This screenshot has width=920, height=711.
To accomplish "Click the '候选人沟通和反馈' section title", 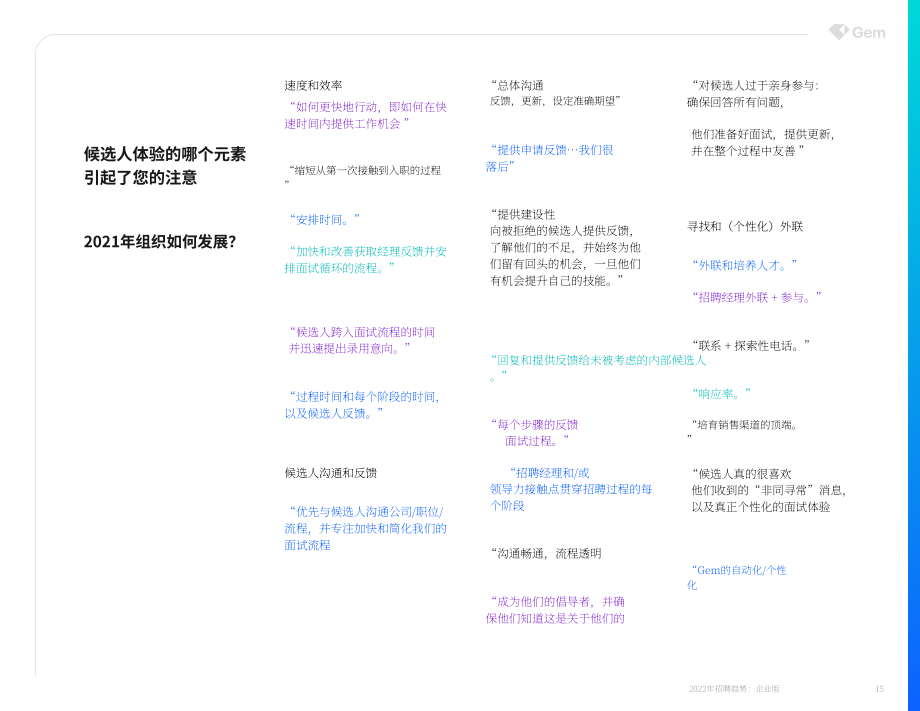I will [330, 473].
